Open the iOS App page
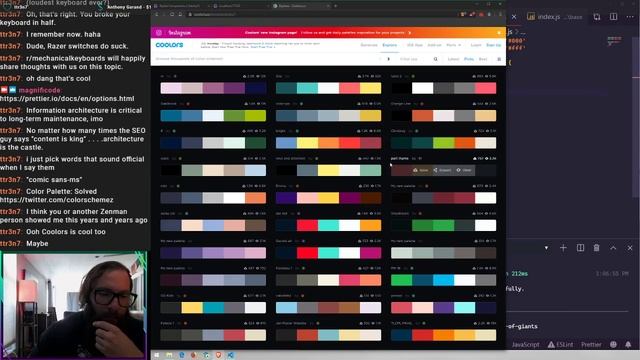The width and height of the screenshot is (640, 360). pyautogui.click(x=414, y=45)
